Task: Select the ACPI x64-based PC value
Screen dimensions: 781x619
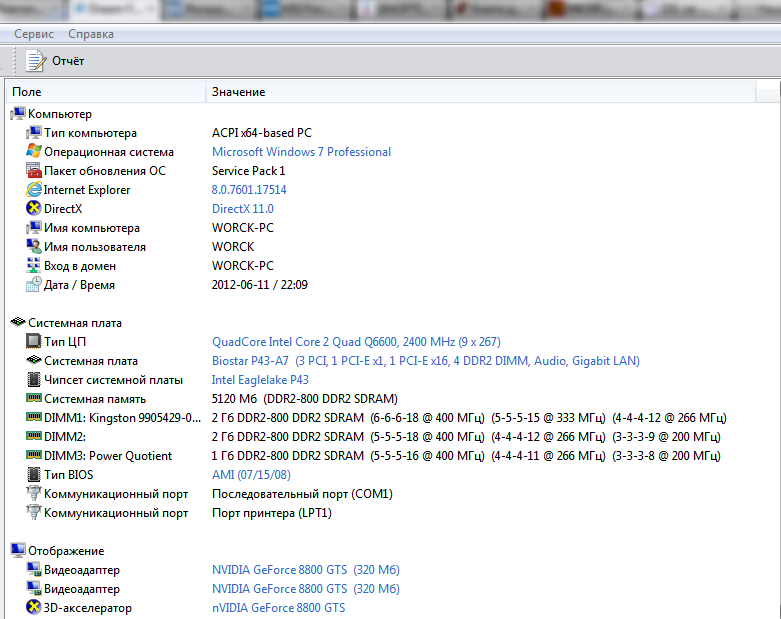Action: click(x=262, y=133)
